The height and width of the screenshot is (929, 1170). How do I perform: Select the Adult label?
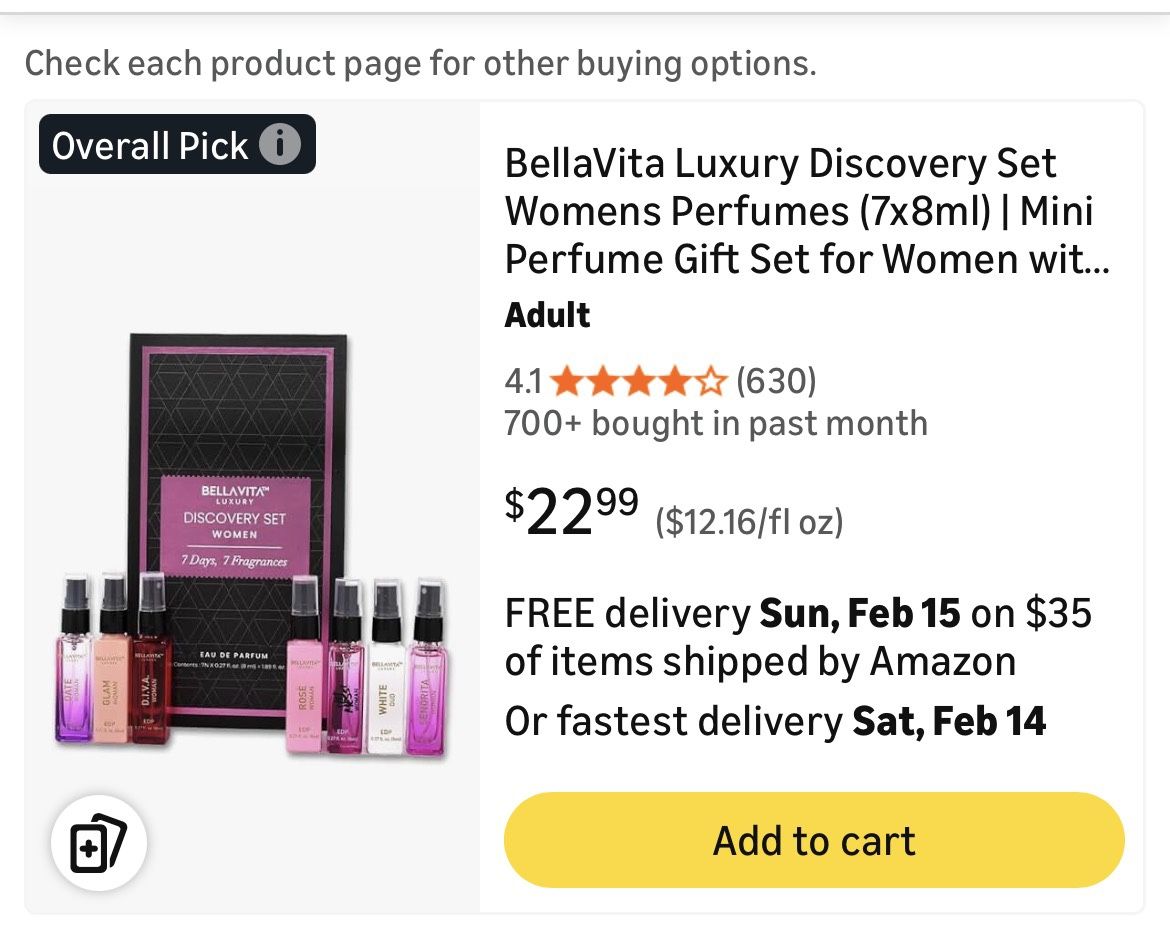(546, 315)
